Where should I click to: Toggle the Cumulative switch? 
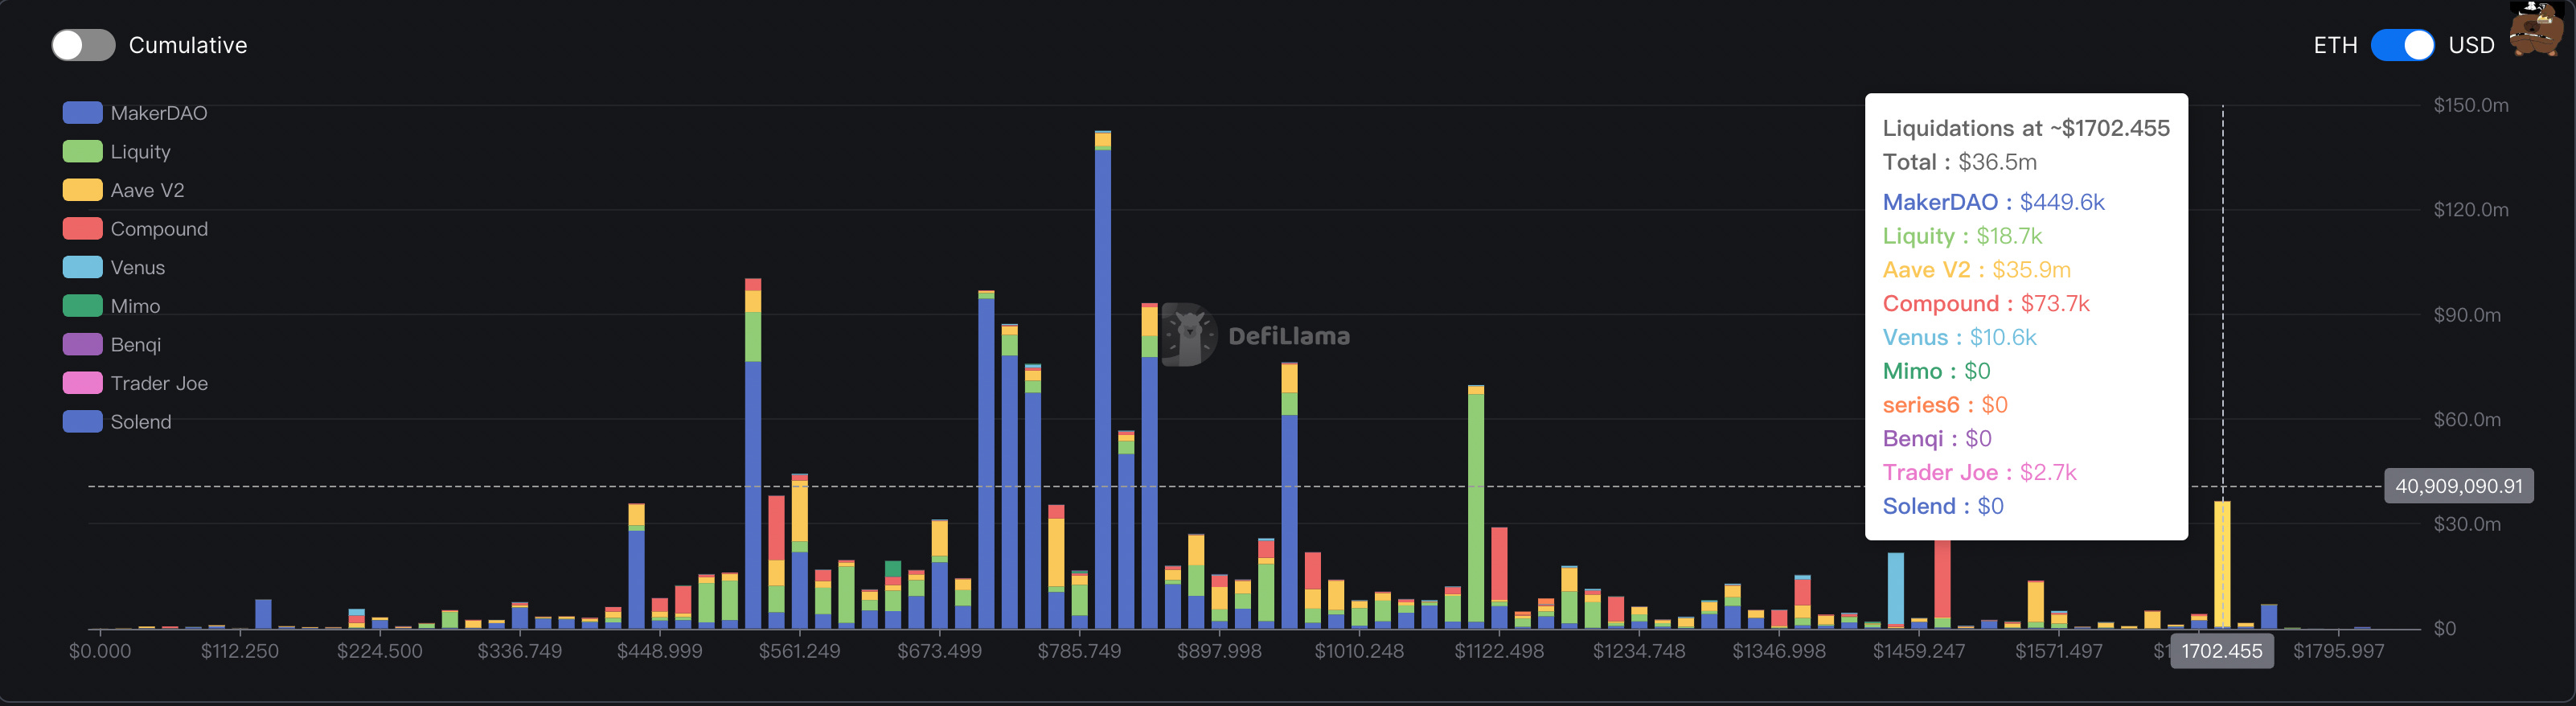[x=83, y=45]
